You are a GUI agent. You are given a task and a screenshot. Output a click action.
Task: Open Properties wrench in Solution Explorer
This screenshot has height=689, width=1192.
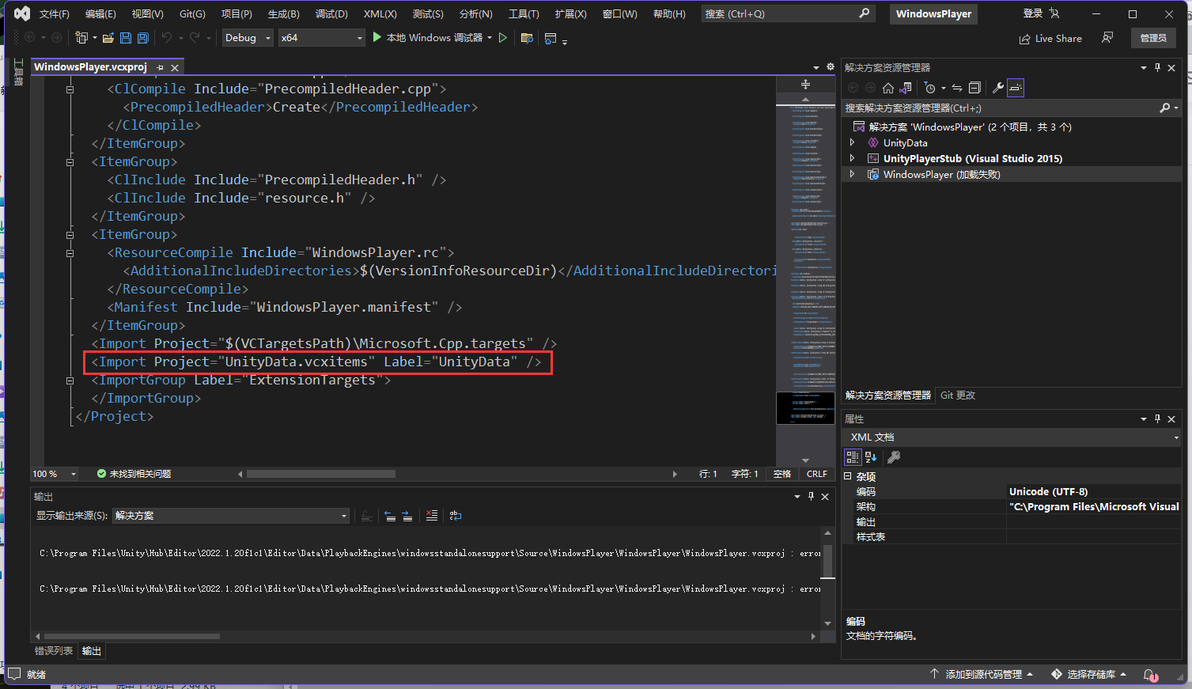point(997,88)
